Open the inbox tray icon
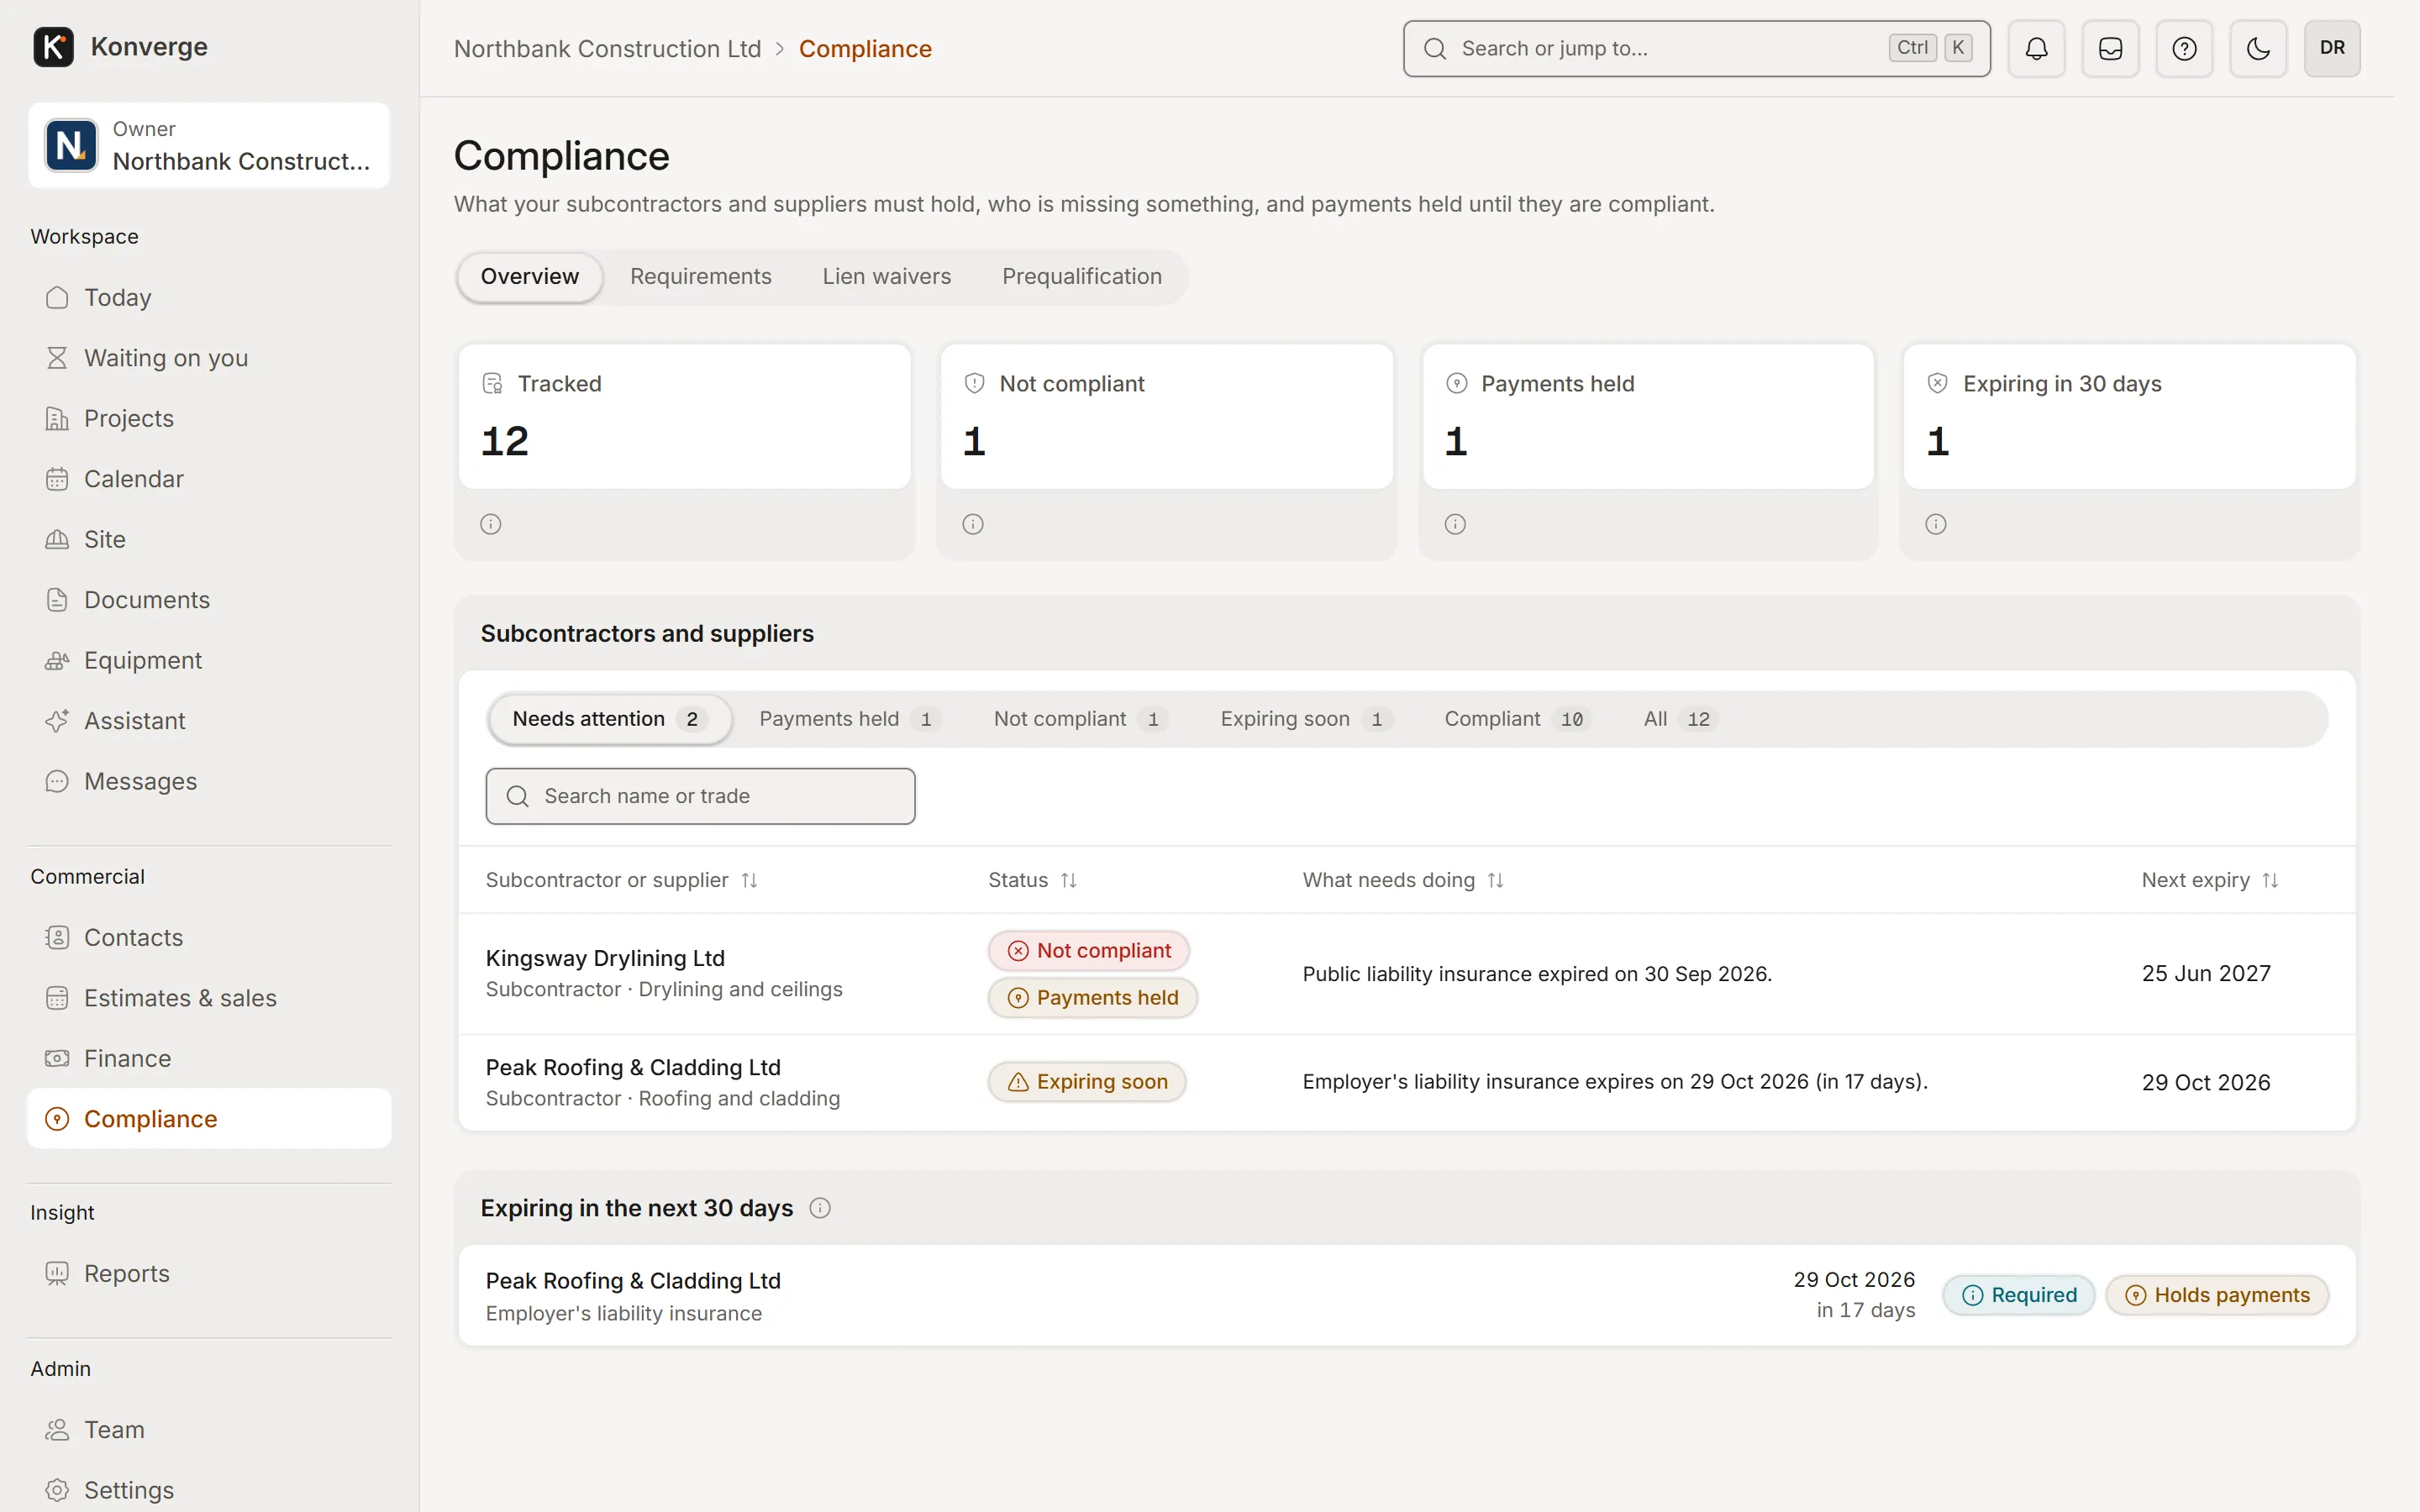2420x1512 pixels. click(2110, 48)
